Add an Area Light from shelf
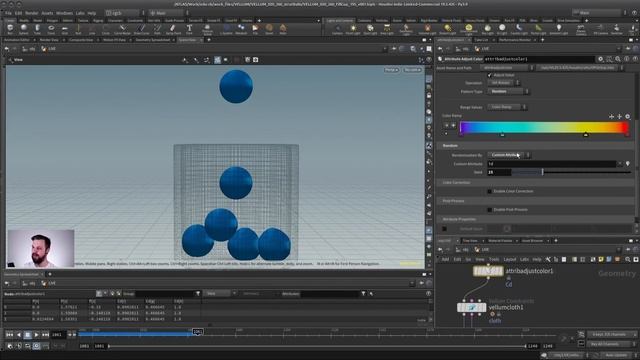Viewport: 640px width, 360px height. pyautogui.click(x=387, y=29)
